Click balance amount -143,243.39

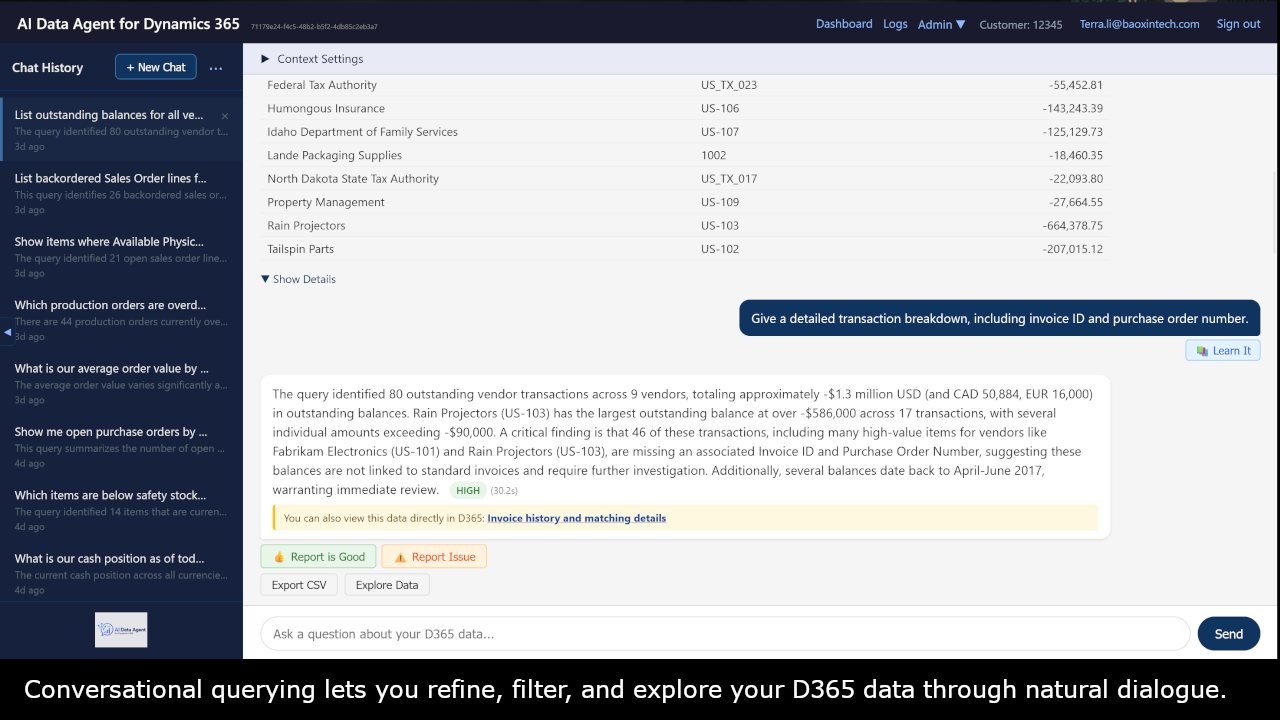pos(1073,108)
